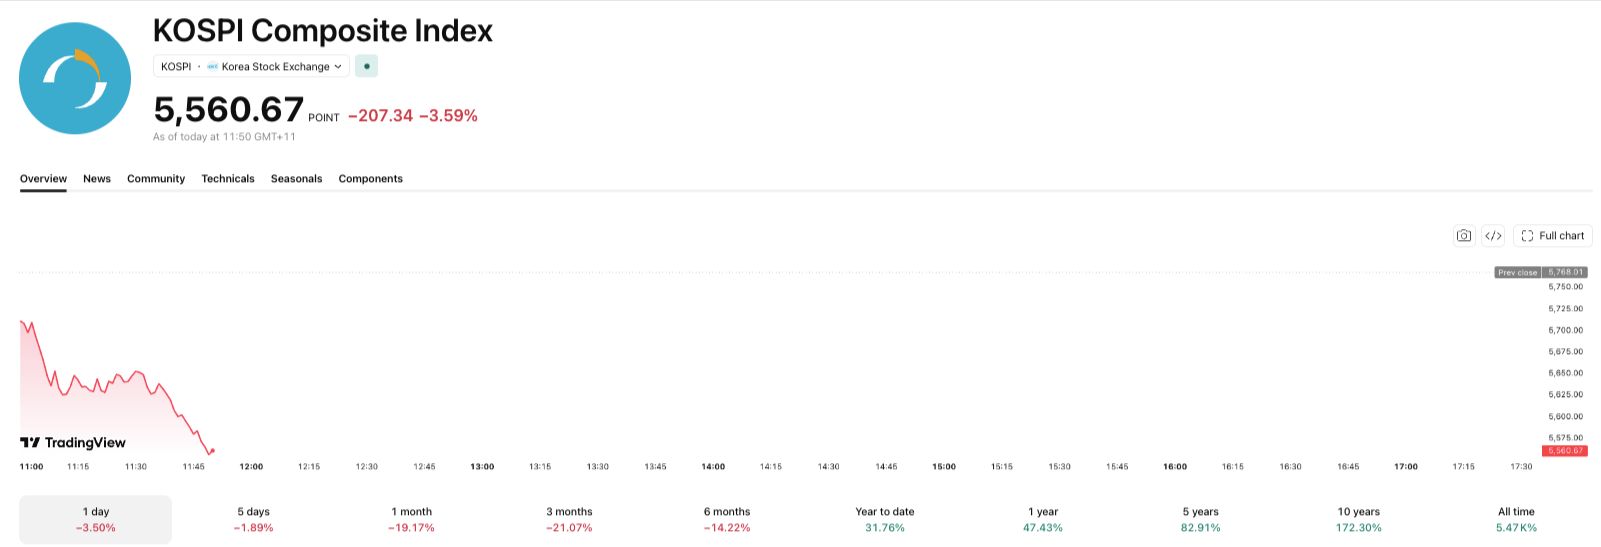Viewport: 1601px width, 547px height.
Task: Click the camera snapshot icon
Action: pyautogui.click(x=1464, y=236)
